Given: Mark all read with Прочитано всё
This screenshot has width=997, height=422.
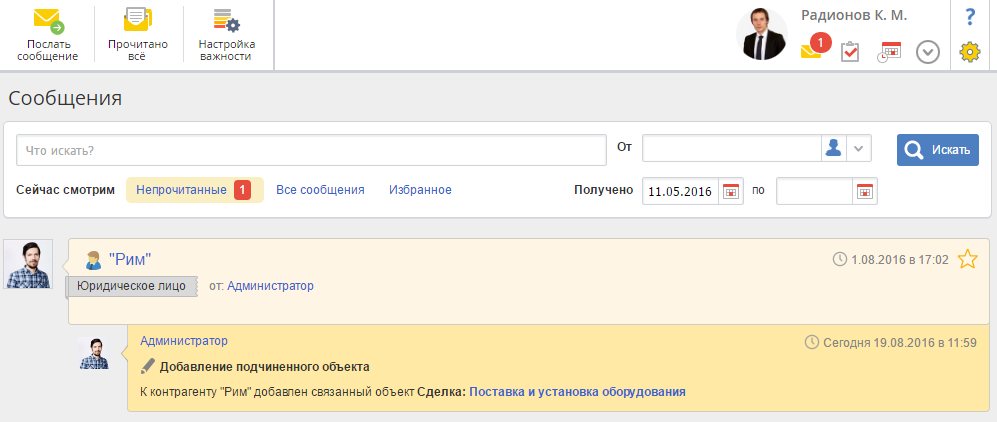Looking at the screenshot, I should click(x=137, y=36).
